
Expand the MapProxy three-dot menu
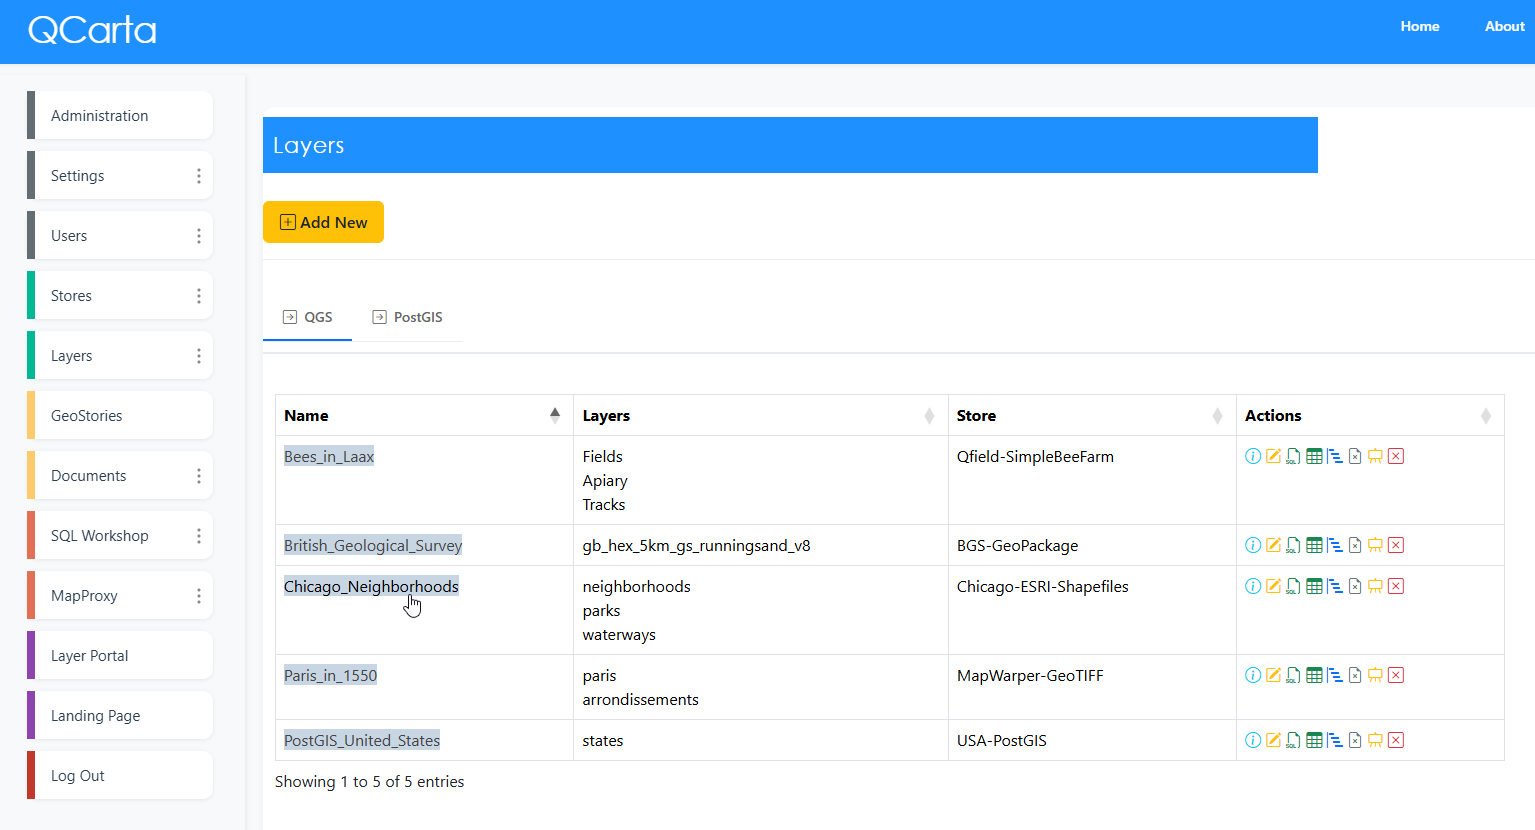pyautogui.click(x=199, y=596)
